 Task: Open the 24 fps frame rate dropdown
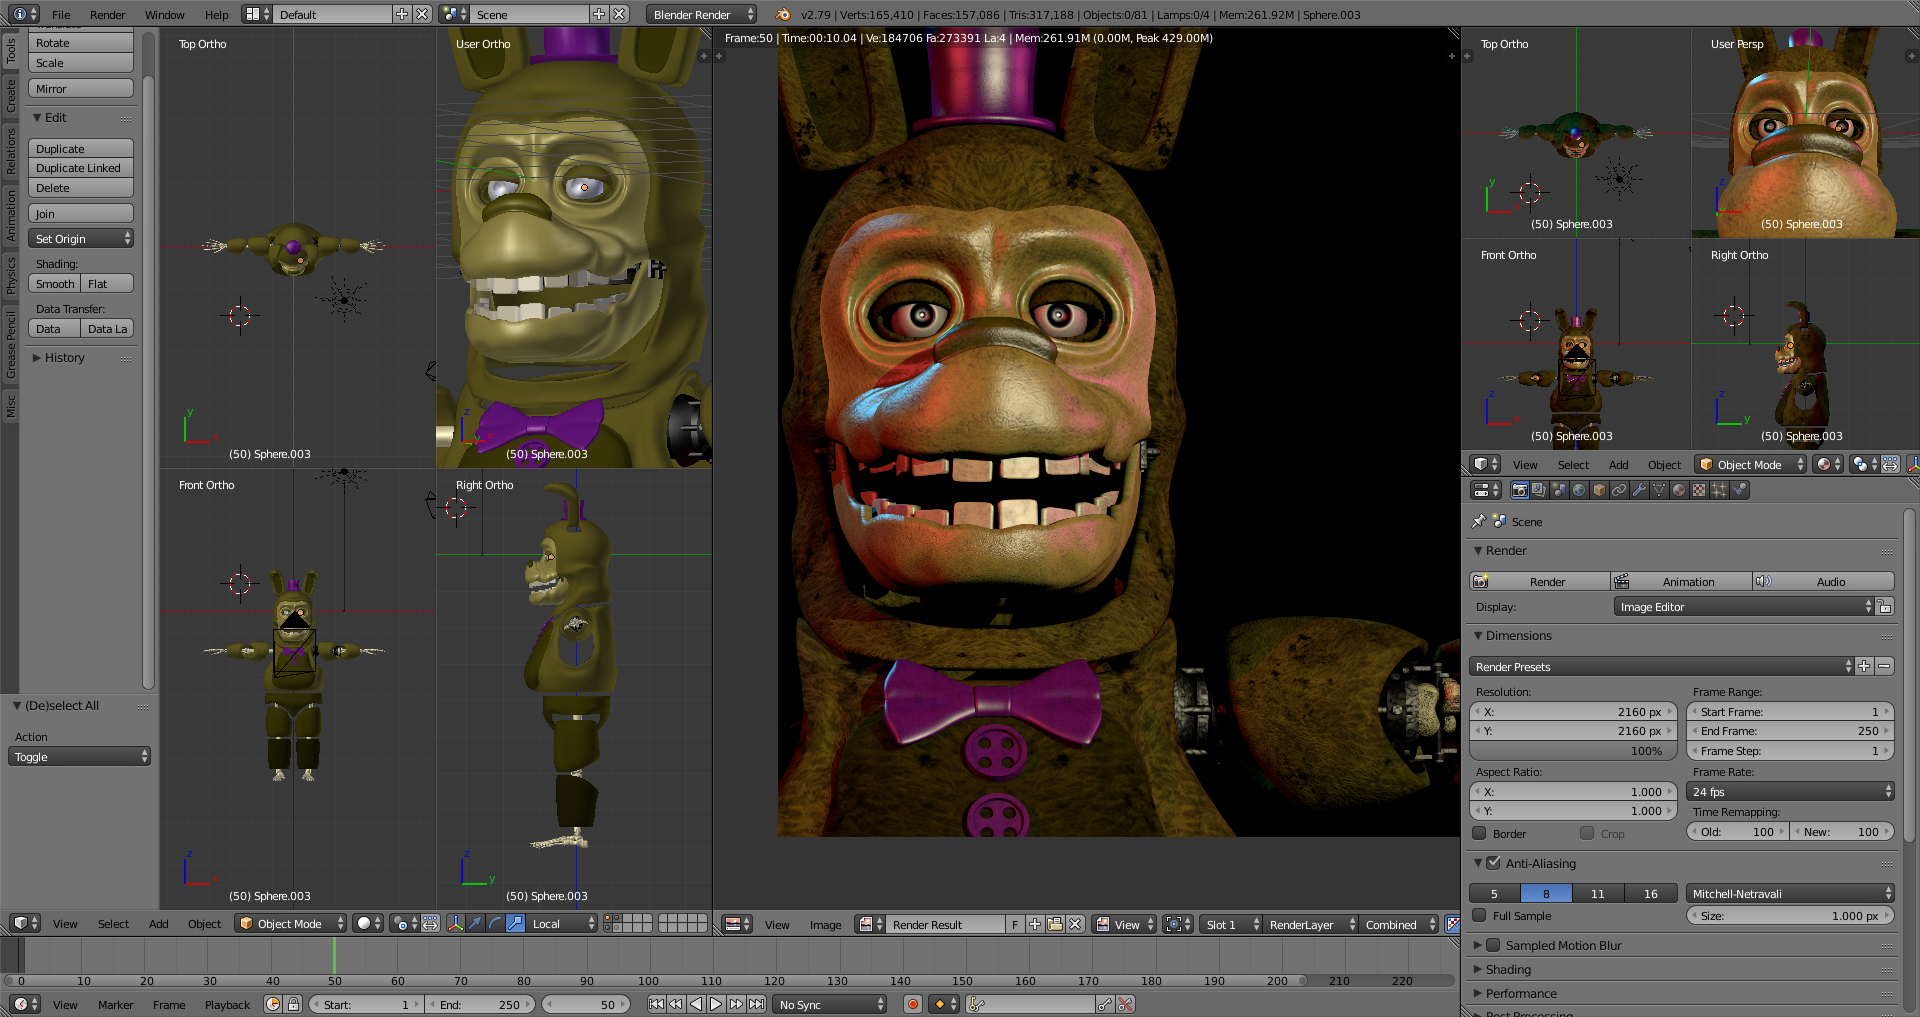coord(1790,792)
